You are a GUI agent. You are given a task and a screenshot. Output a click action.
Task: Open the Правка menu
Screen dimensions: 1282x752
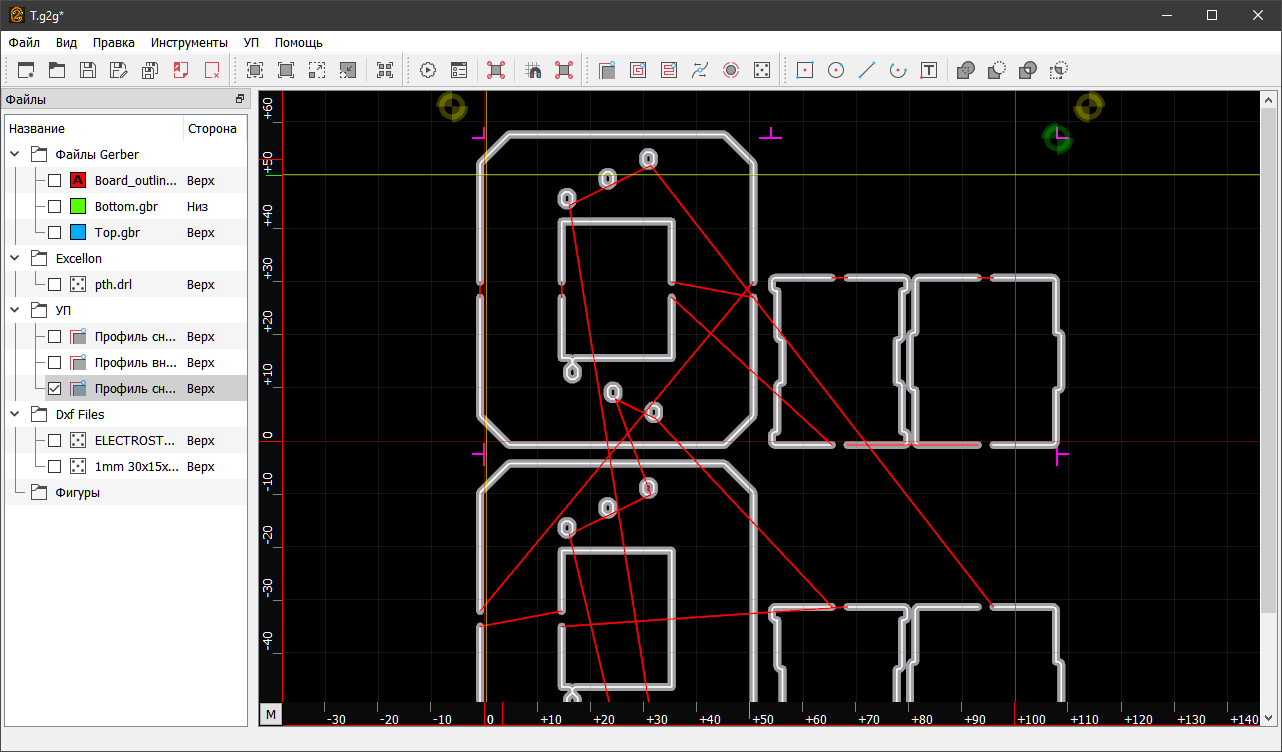click(x=114, y=43)
